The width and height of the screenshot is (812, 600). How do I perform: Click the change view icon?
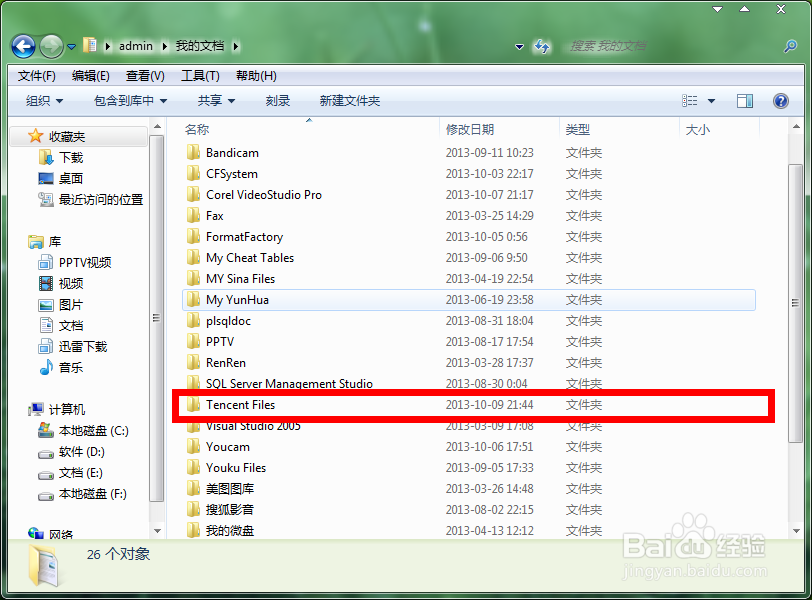(x=689, y=101)
